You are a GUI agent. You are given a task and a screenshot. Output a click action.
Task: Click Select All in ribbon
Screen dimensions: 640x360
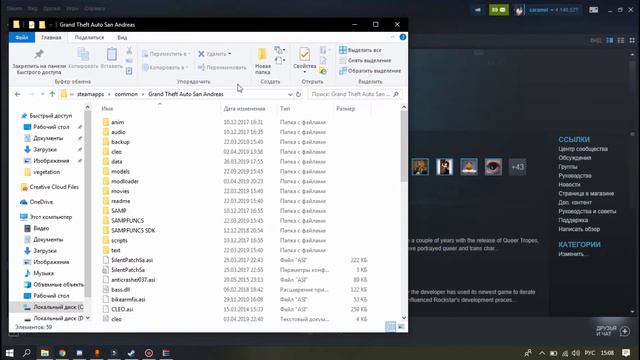point(360,50)
